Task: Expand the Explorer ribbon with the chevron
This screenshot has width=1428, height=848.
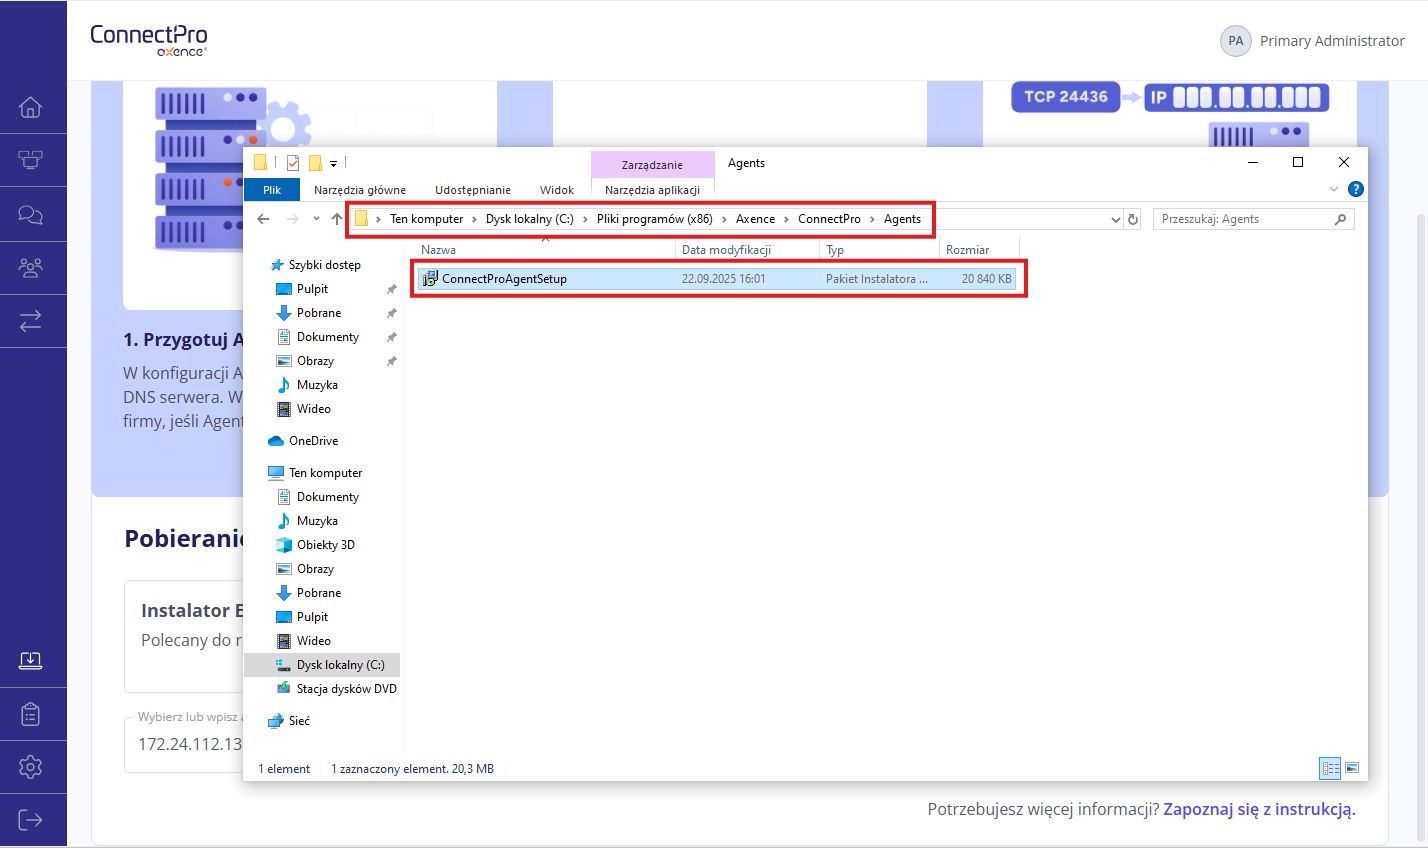Action: pyautogui.click(x=1333, y=189)
